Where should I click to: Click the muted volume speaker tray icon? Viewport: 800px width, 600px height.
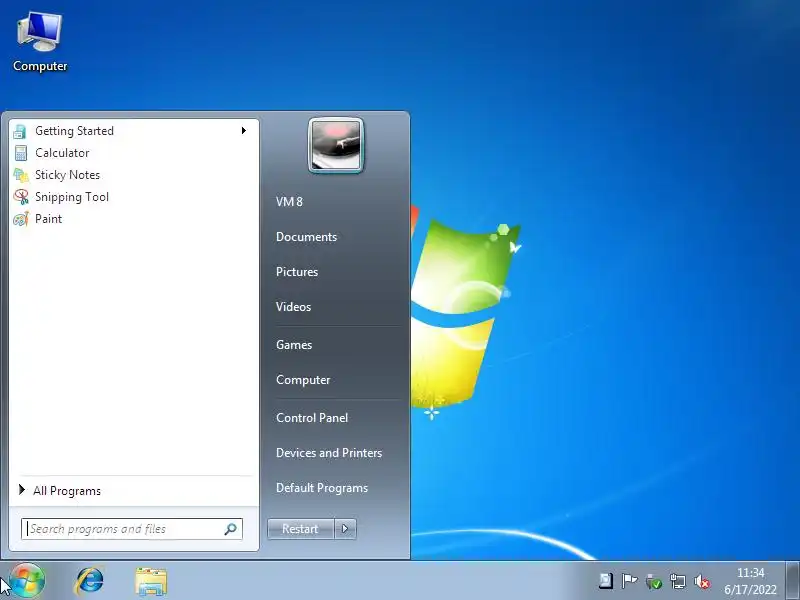coord(702,581)
